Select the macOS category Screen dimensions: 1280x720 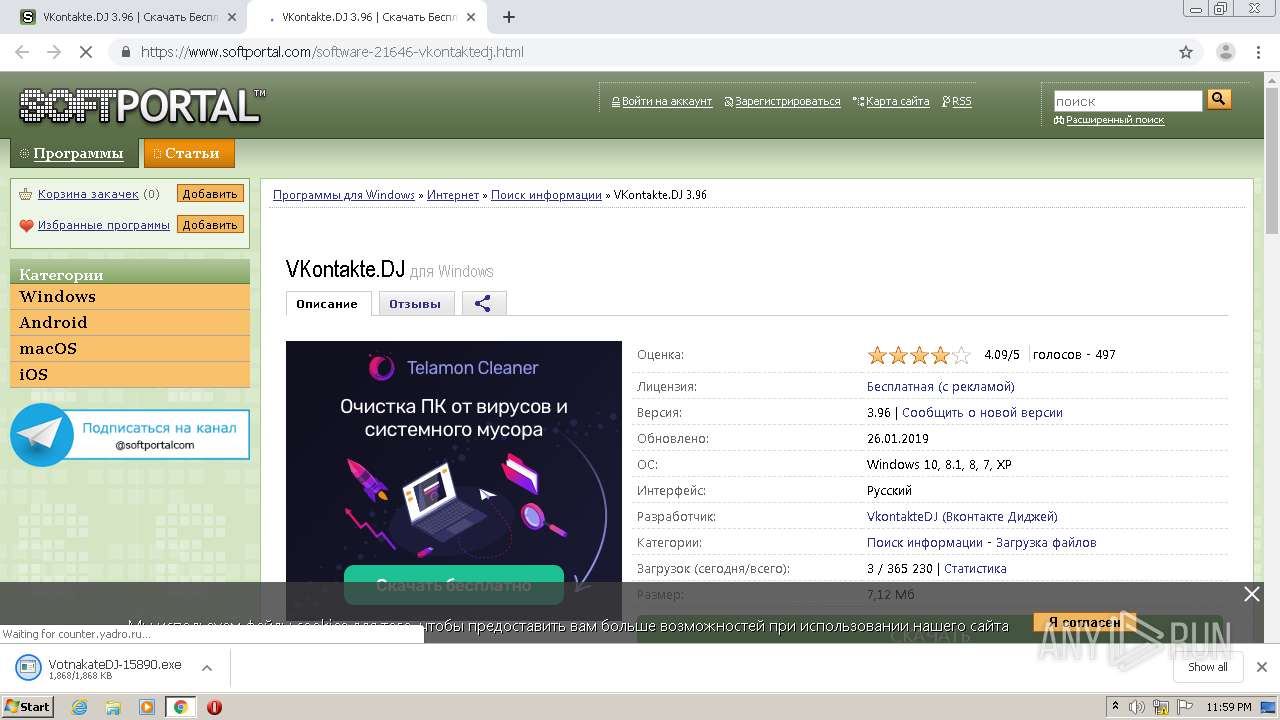coord(130,349)
